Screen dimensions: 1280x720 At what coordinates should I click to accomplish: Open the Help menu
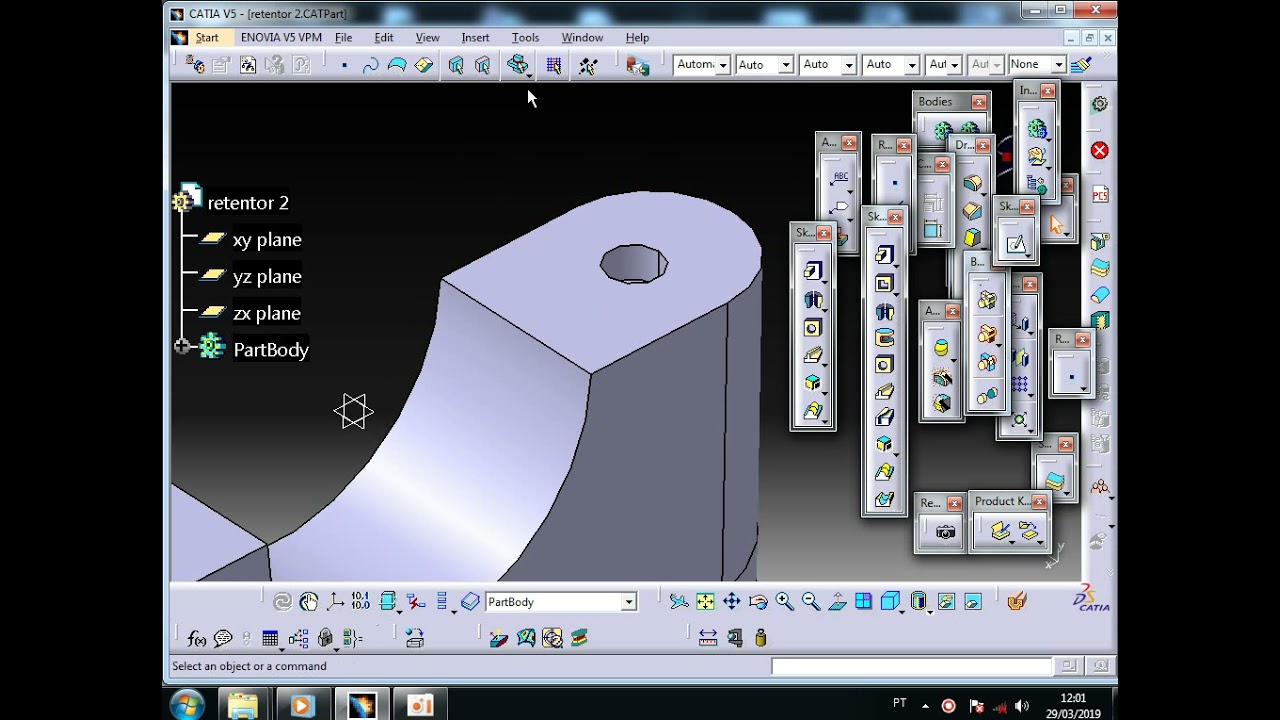[637, 37]
